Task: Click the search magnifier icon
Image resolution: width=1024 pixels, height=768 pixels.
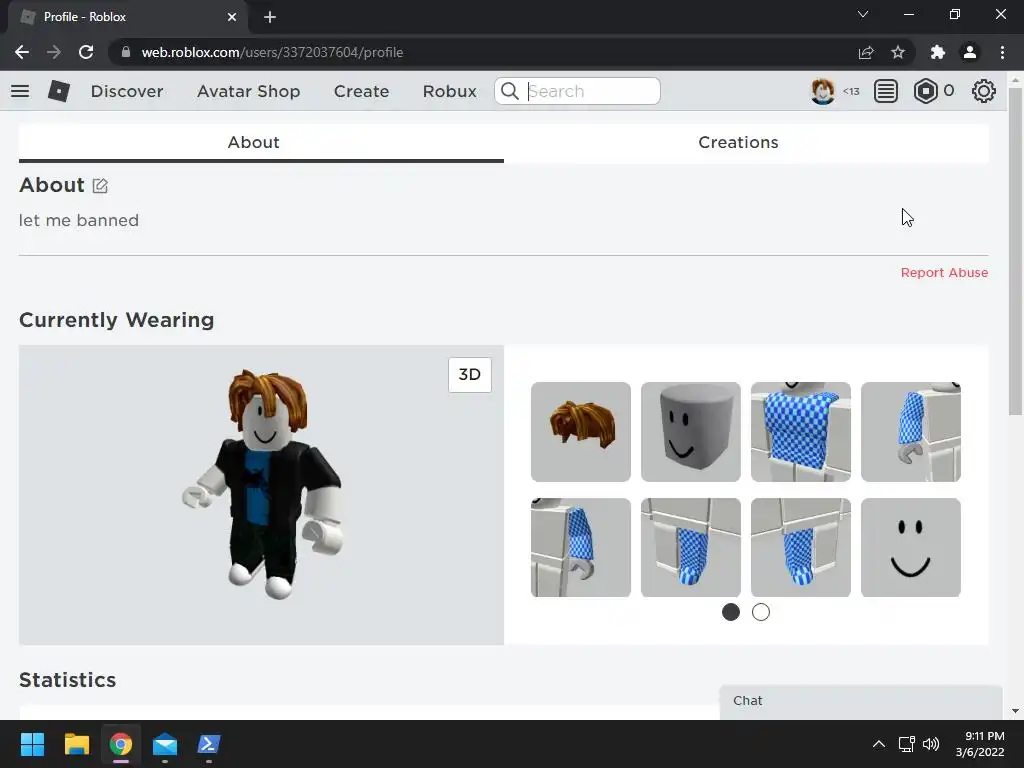Action: tap(510, 91)
